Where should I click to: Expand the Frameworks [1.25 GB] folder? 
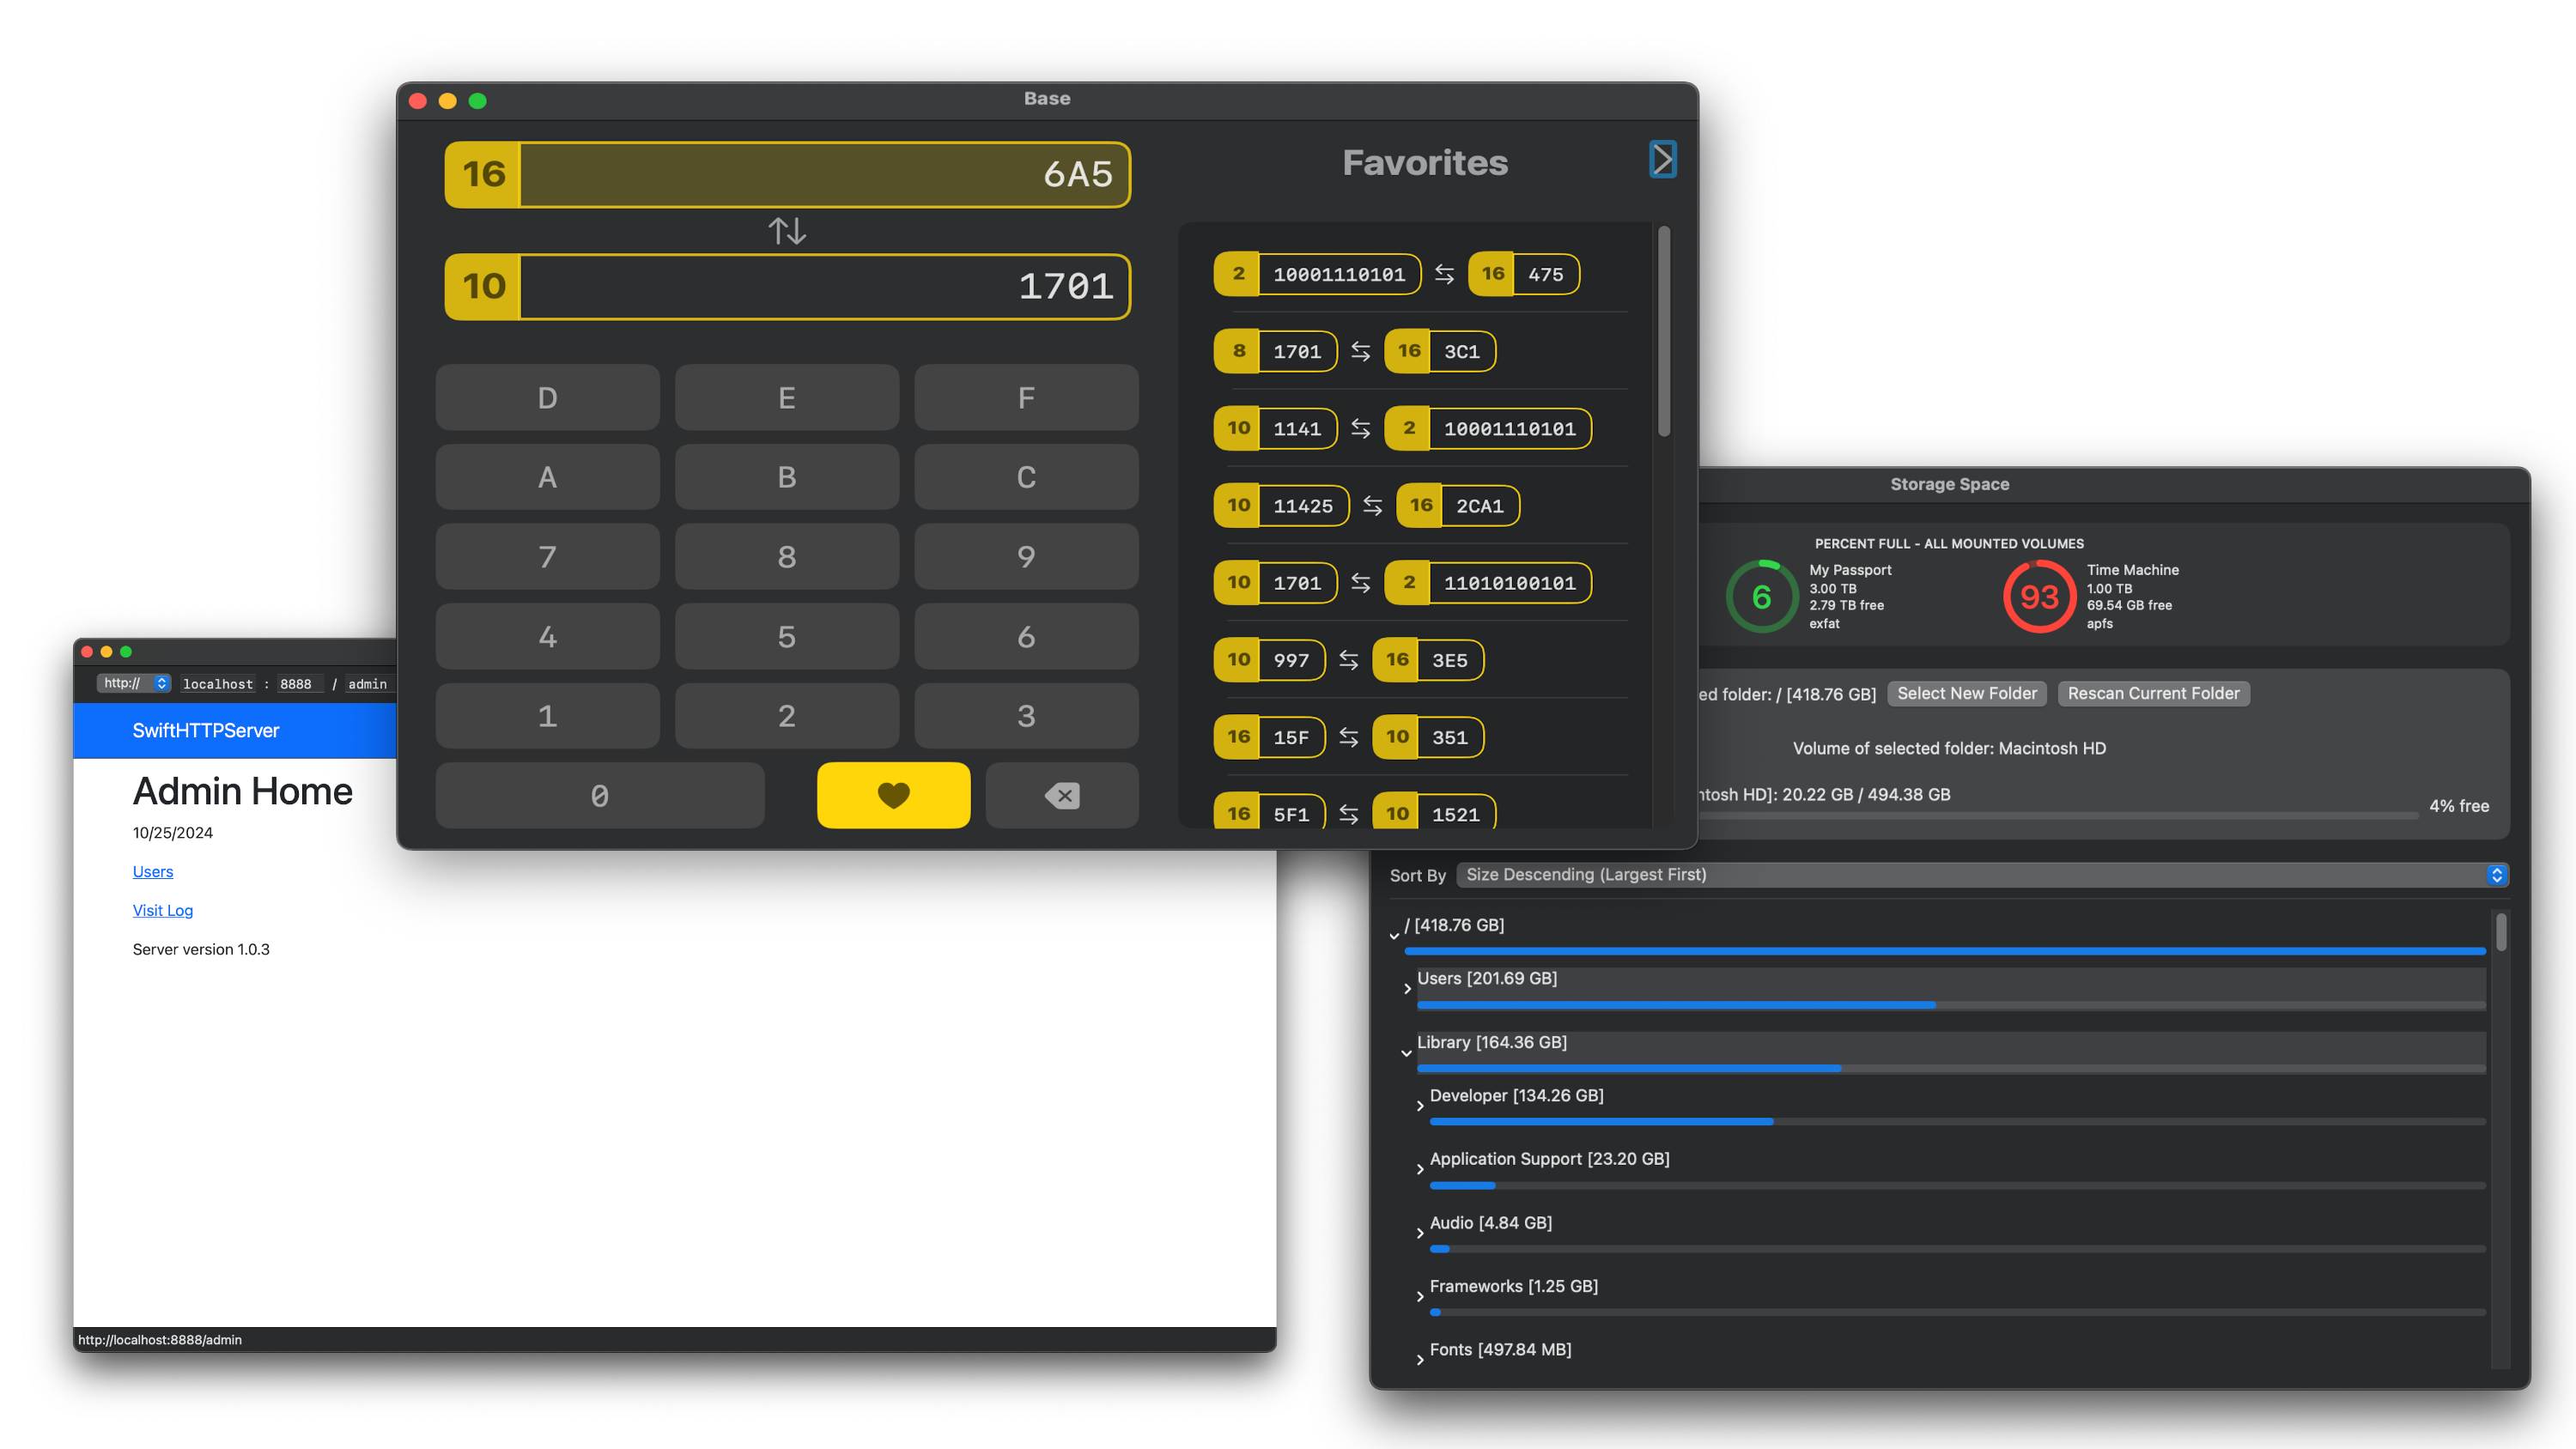[1419, 1295]
